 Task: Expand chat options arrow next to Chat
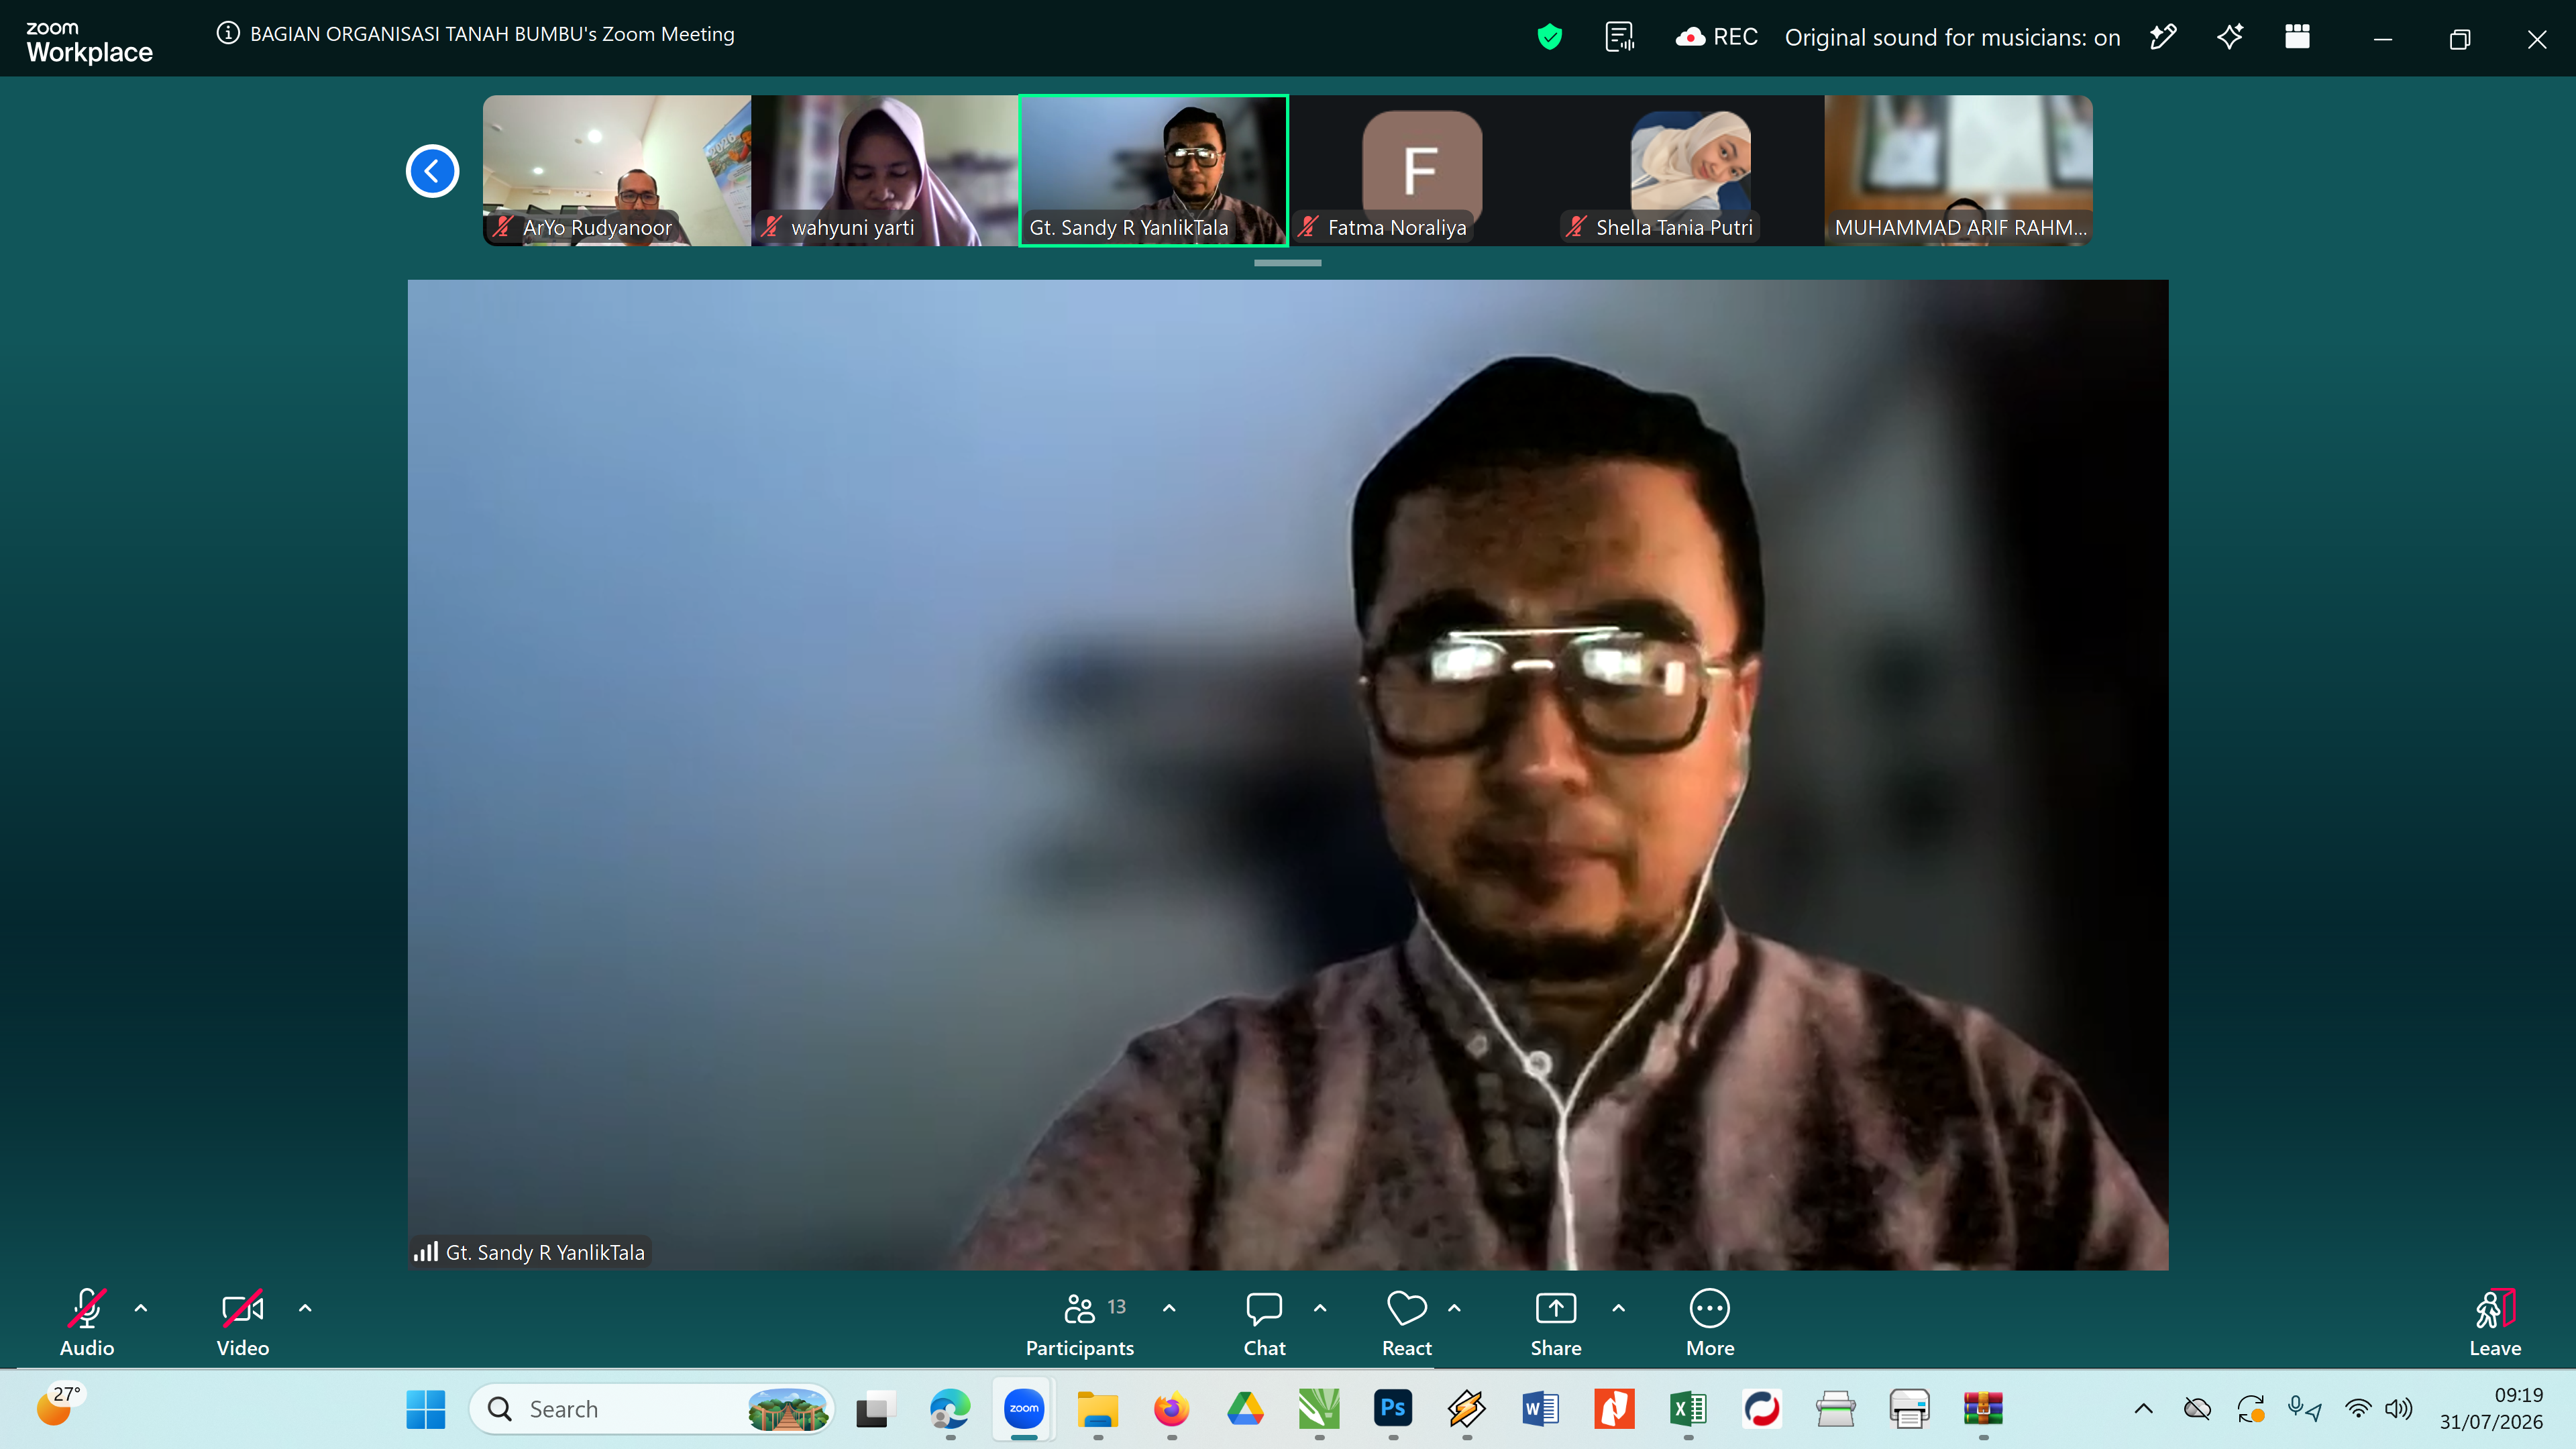tap(1320, 1308)
